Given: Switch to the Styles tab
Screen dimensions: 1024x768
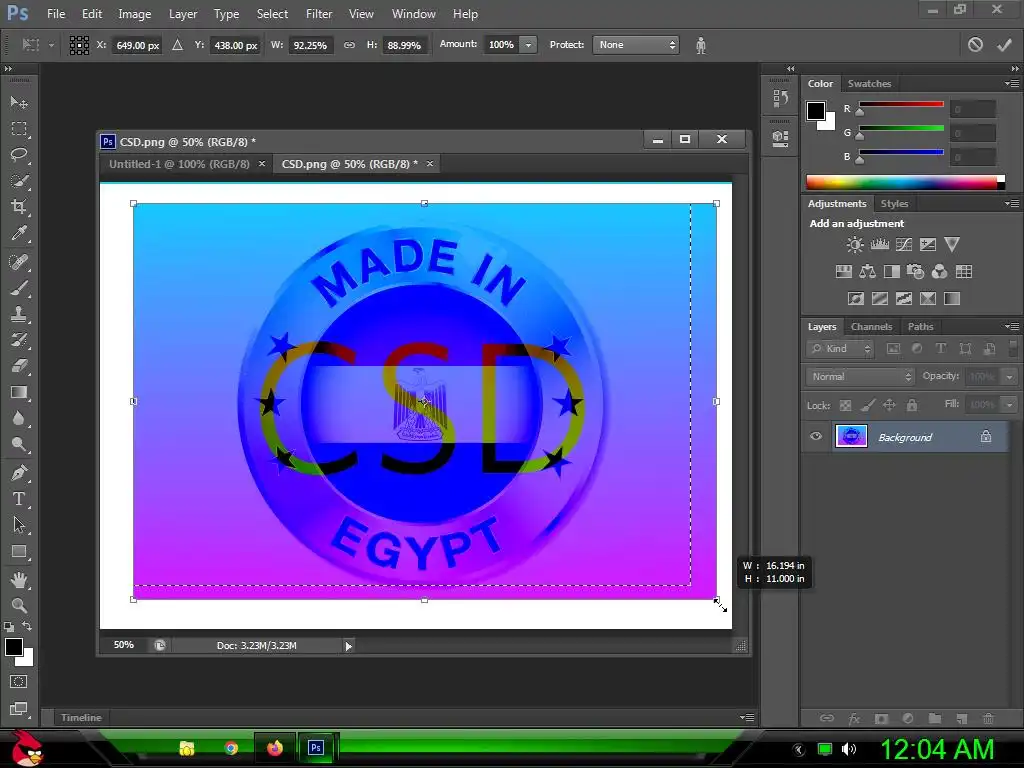Looking at the screenshot, I should (894, 204).
